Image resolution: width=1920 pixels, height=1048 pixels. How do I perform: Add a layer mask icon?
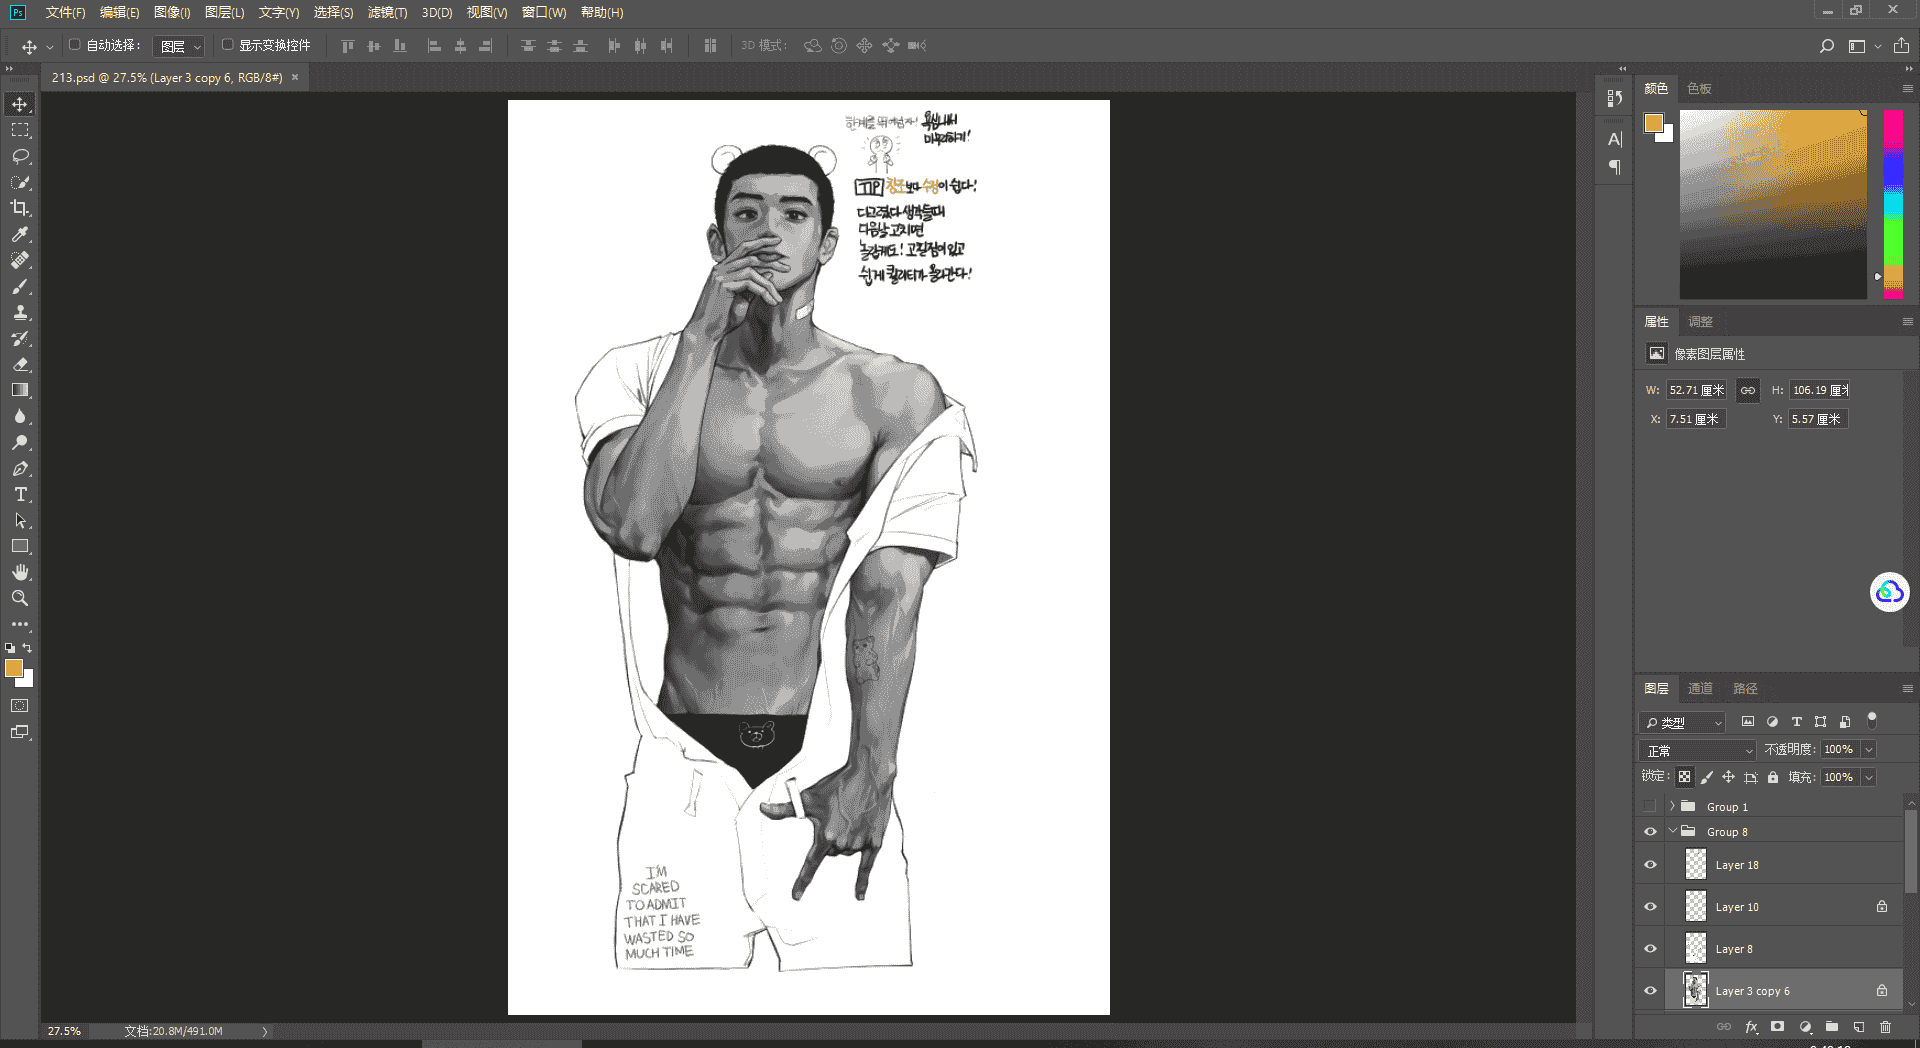(x=1777, y=1027)
